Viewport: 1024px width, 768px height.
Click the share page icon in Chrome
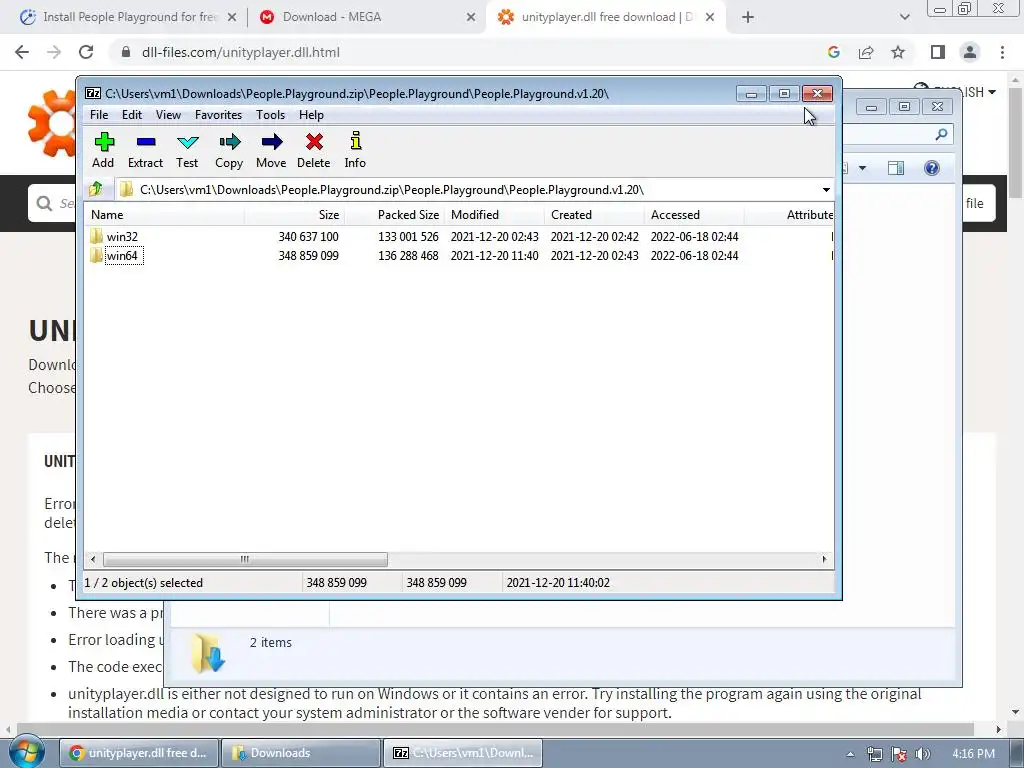click(x=866, y=52)
